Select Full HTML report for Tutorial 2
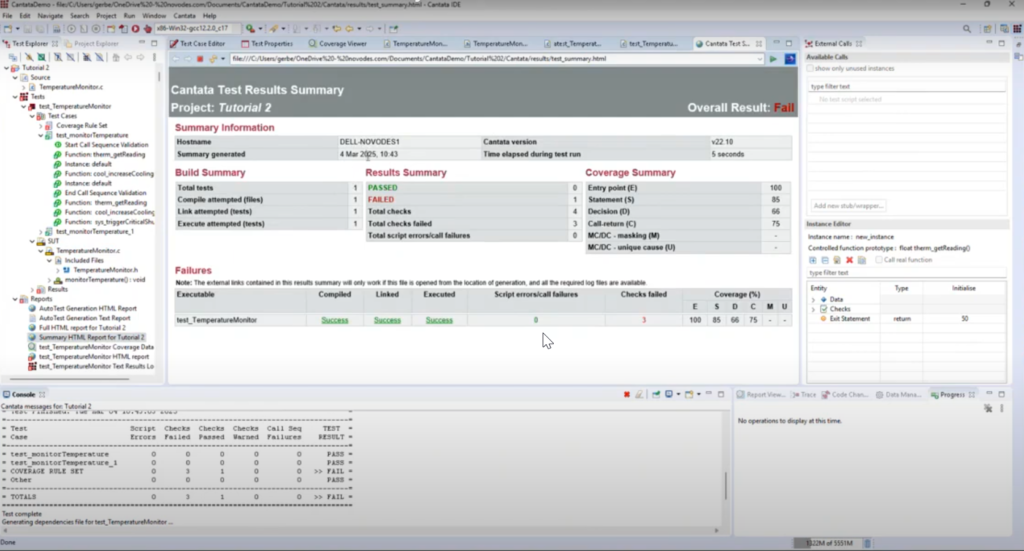This screenshot has height=551, width=1024. (x=82, y=328)
